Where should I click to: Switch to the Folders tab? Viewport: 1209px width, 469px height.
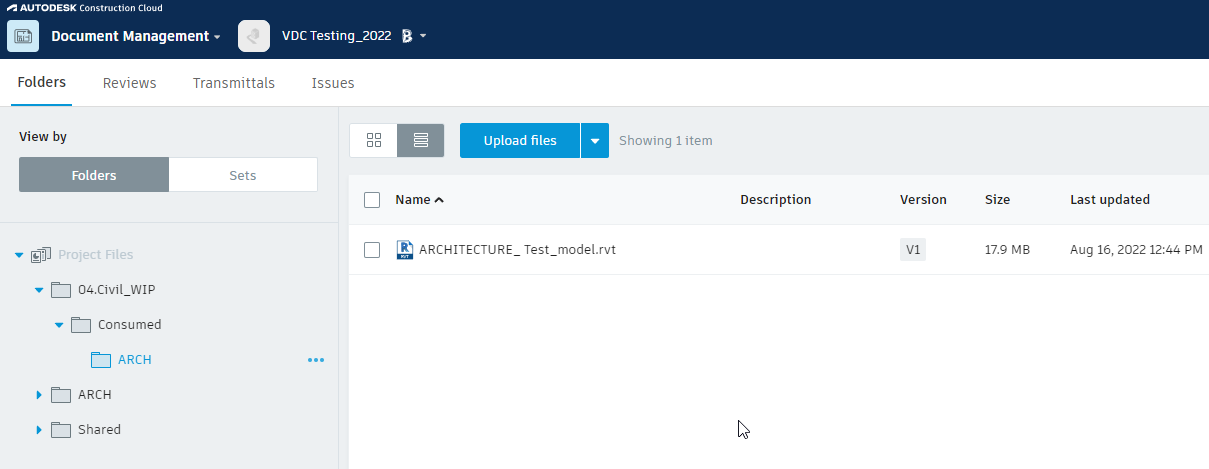click(42, 83)
